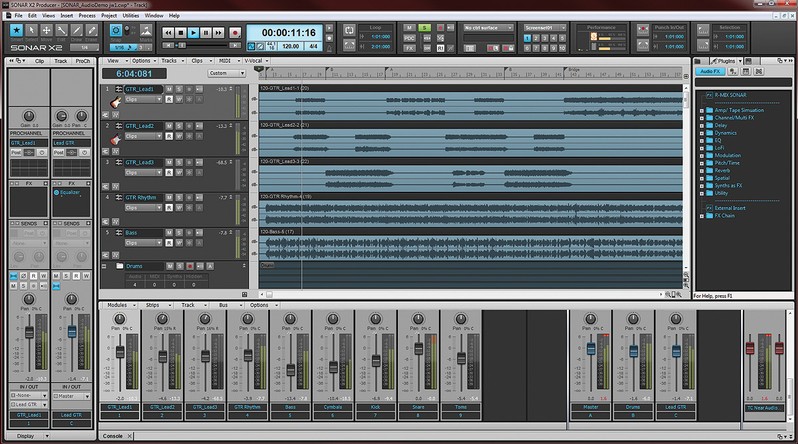This screenshot has width=798, height=444.
Task: Toggle the Snap to grid button
Action: pyautogui.click(x=116, y=31)
